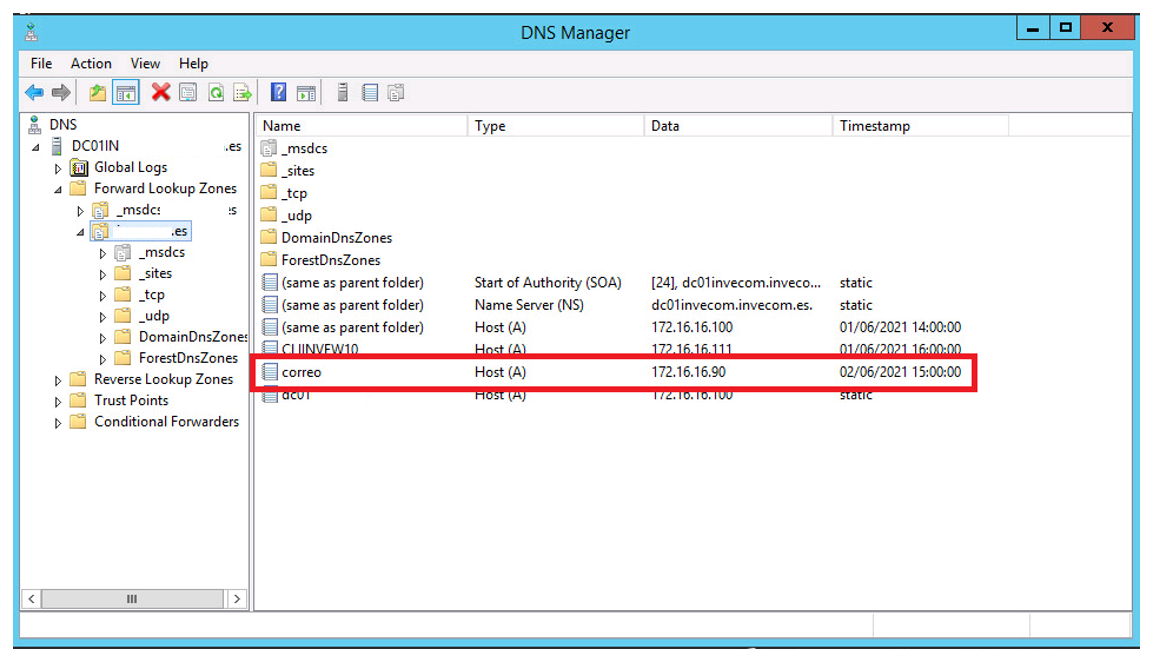
Task: Click the Export List toolbar icon
Action: tap(243, 93)
